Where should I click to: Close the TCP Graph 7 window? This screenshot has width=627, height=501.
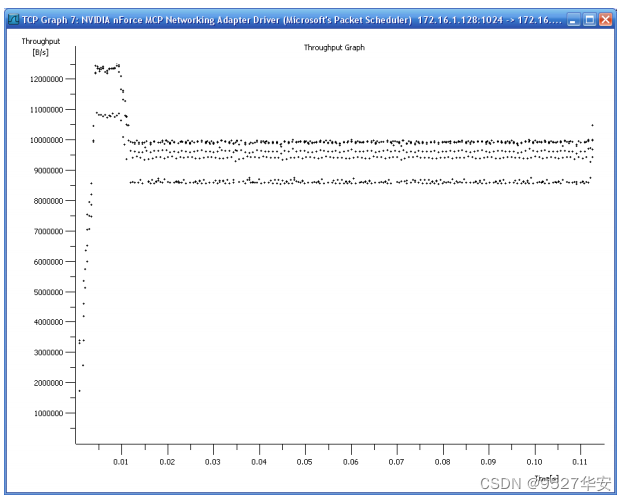point(605,19)
